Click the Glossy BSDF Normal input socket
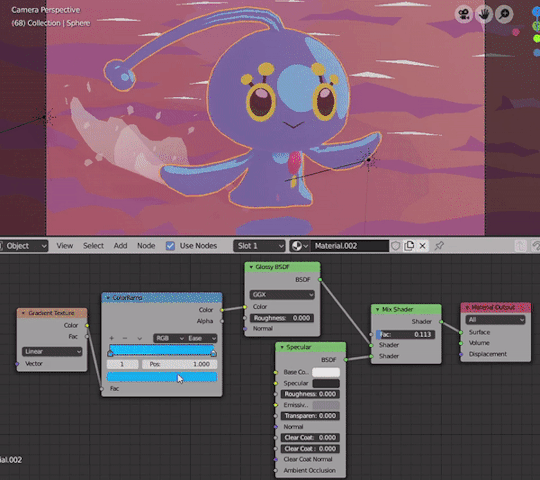 pos(245,329)
